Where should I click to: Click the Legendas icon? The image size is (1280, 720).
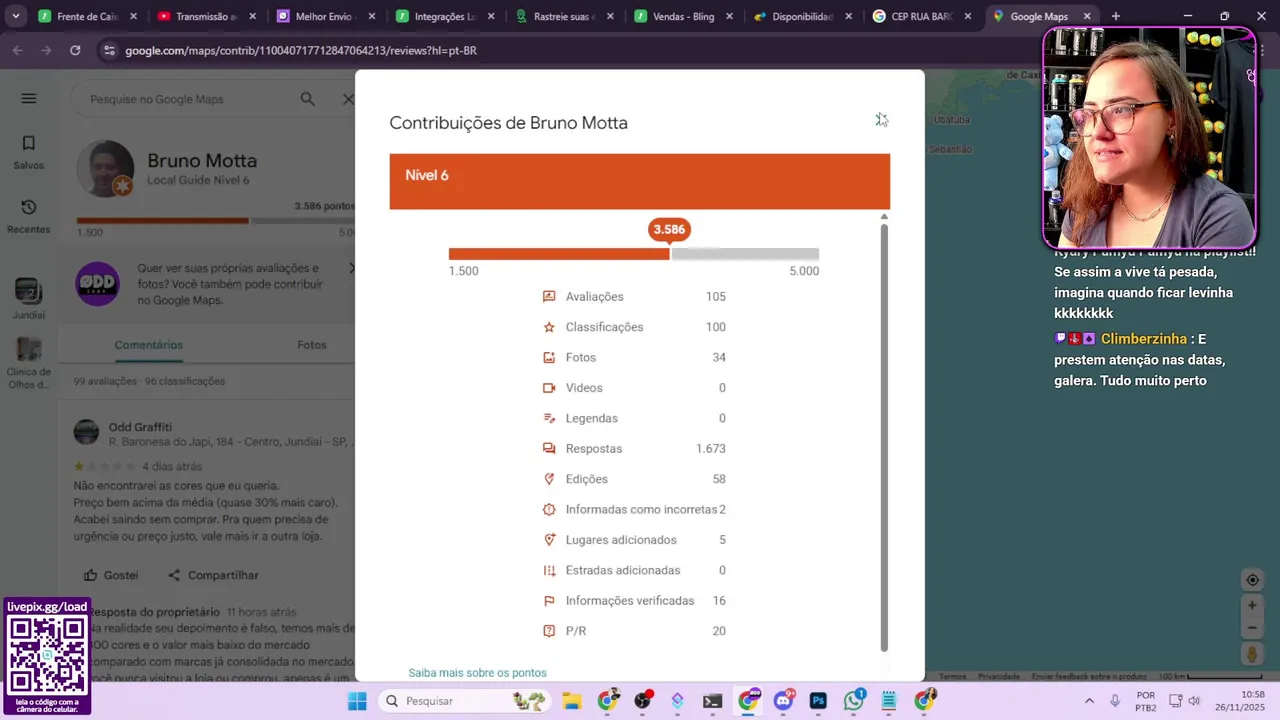pyautogui.click(x=549, y=418)
